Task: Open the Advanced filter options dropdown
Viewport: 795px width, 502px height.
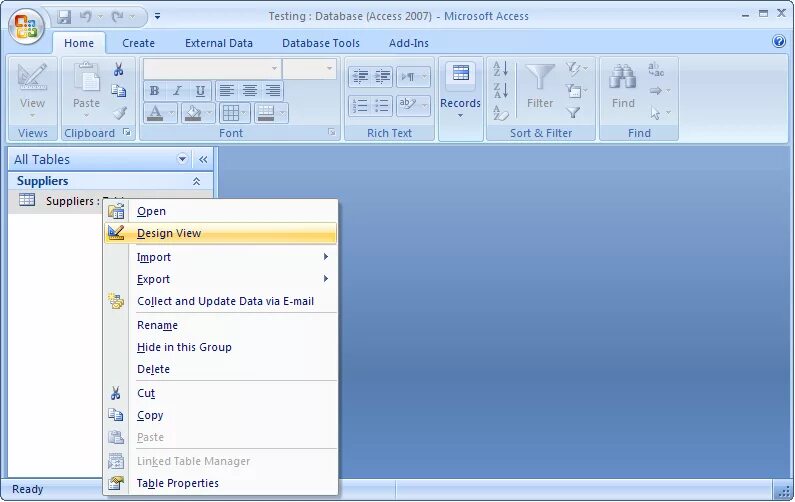Action: pos(576,91)
